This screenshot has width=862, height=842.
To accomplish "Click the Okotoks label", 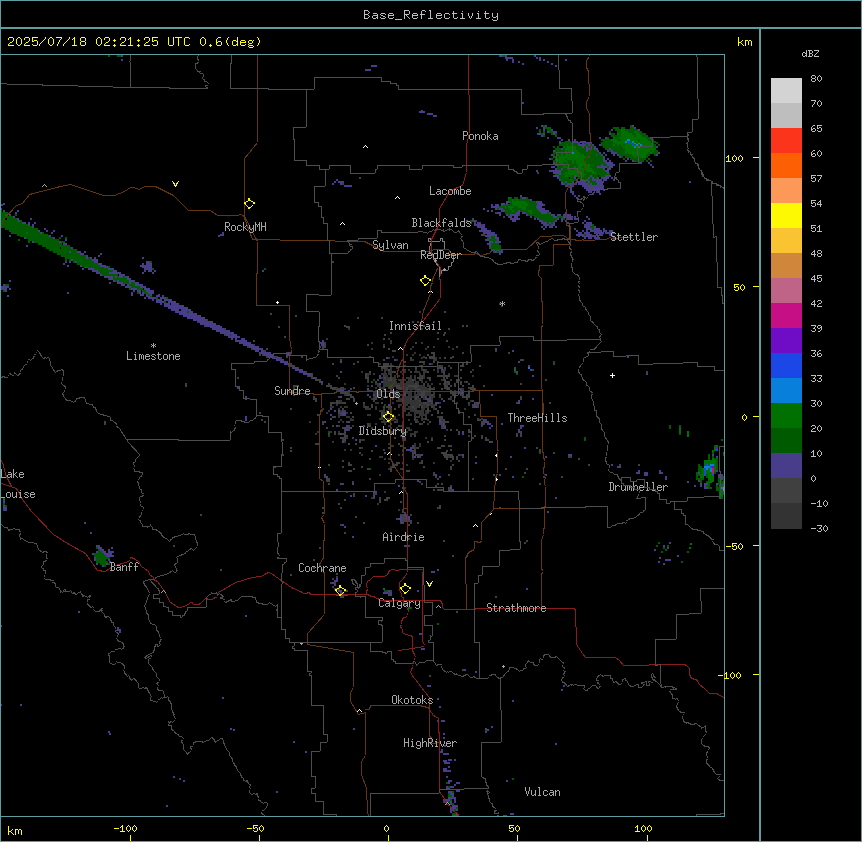I will [412, 700].
